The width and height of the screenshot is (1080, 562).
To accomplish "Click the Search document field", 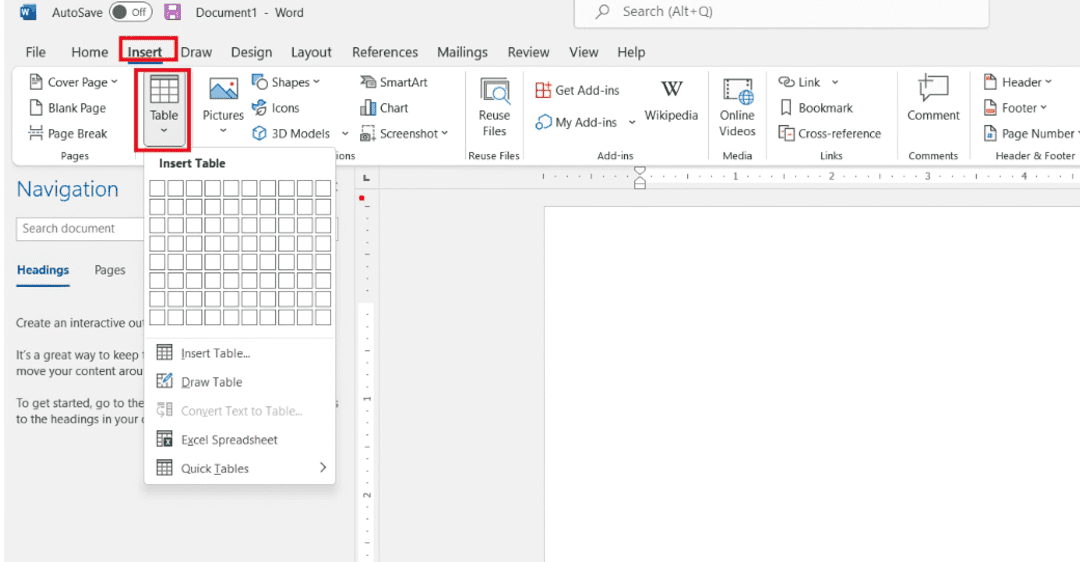I will point(80,229).
